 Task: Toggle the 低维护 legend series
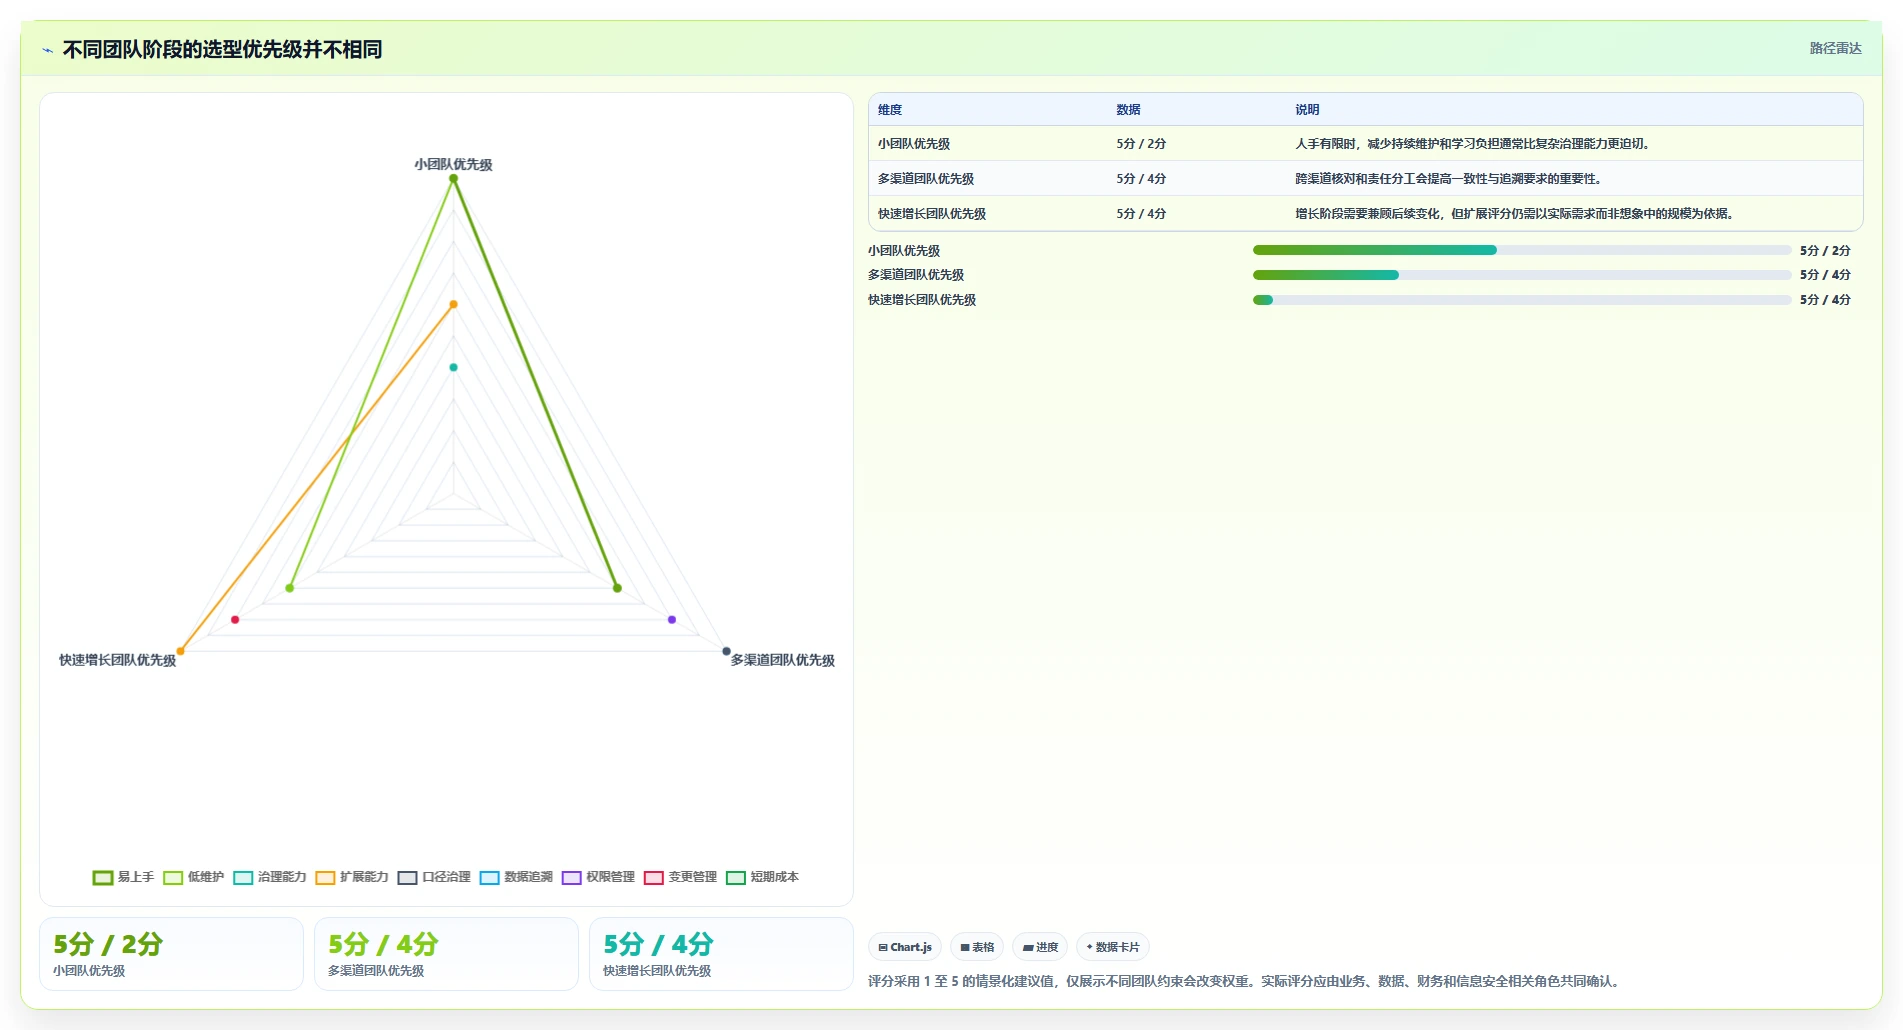193,877
